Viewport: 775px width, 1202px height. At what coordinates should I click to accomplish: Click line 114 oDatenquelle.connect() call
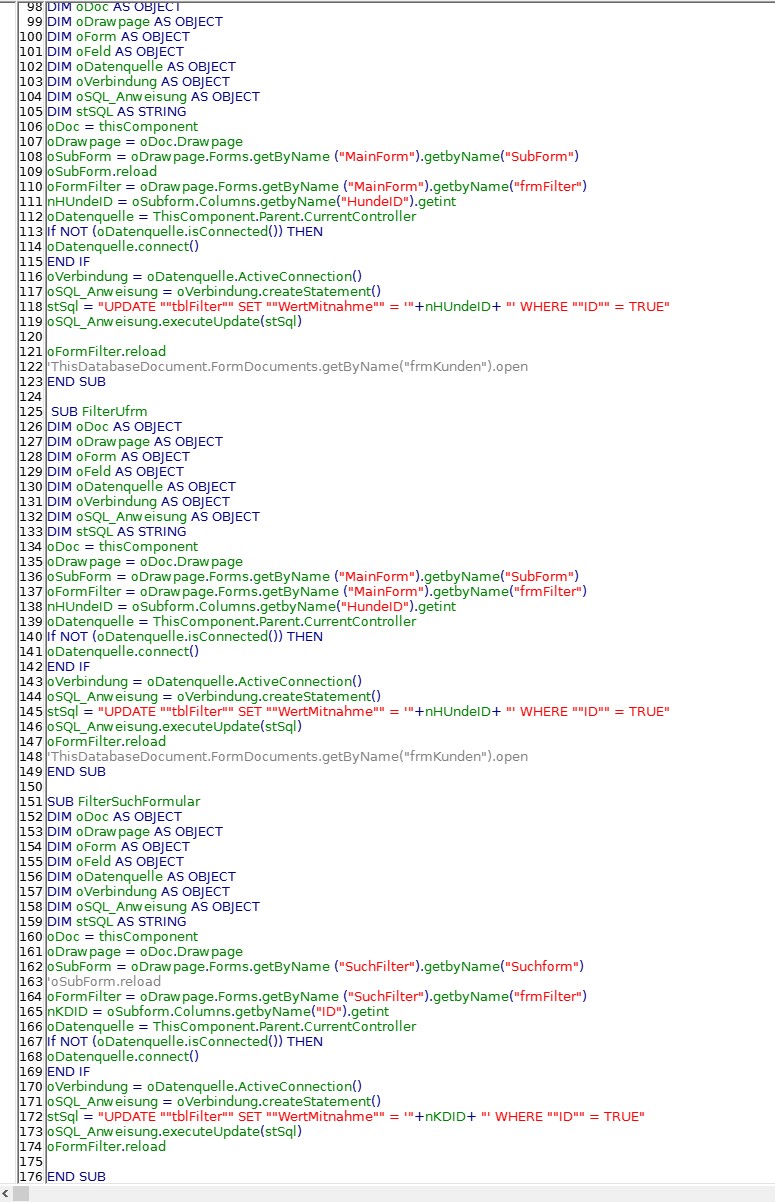(123, 247)
